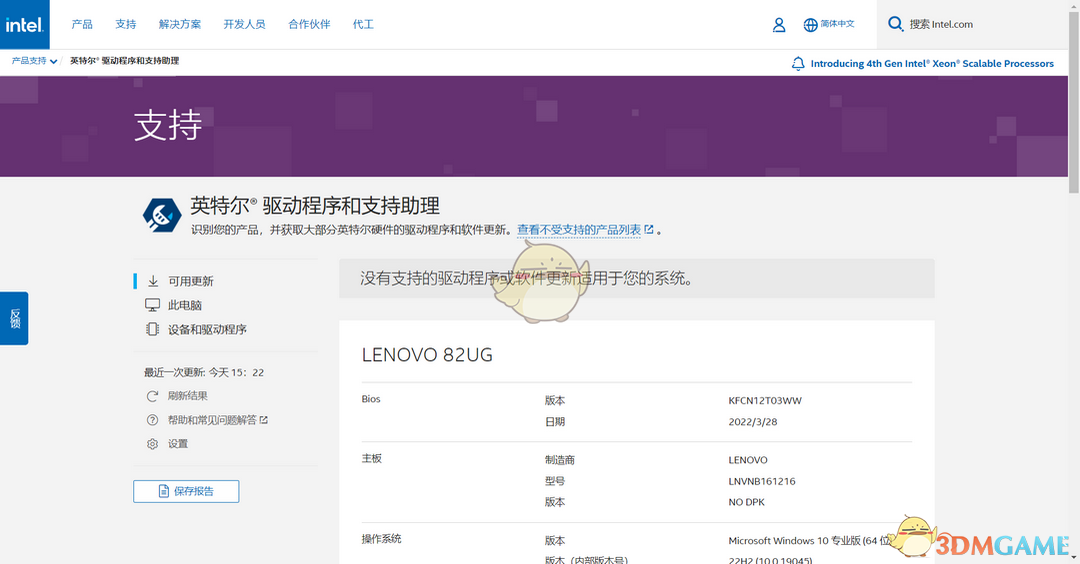
Task: Click external link icon after 查看不受支持的产品列表
Action: (x=648, y=229)
